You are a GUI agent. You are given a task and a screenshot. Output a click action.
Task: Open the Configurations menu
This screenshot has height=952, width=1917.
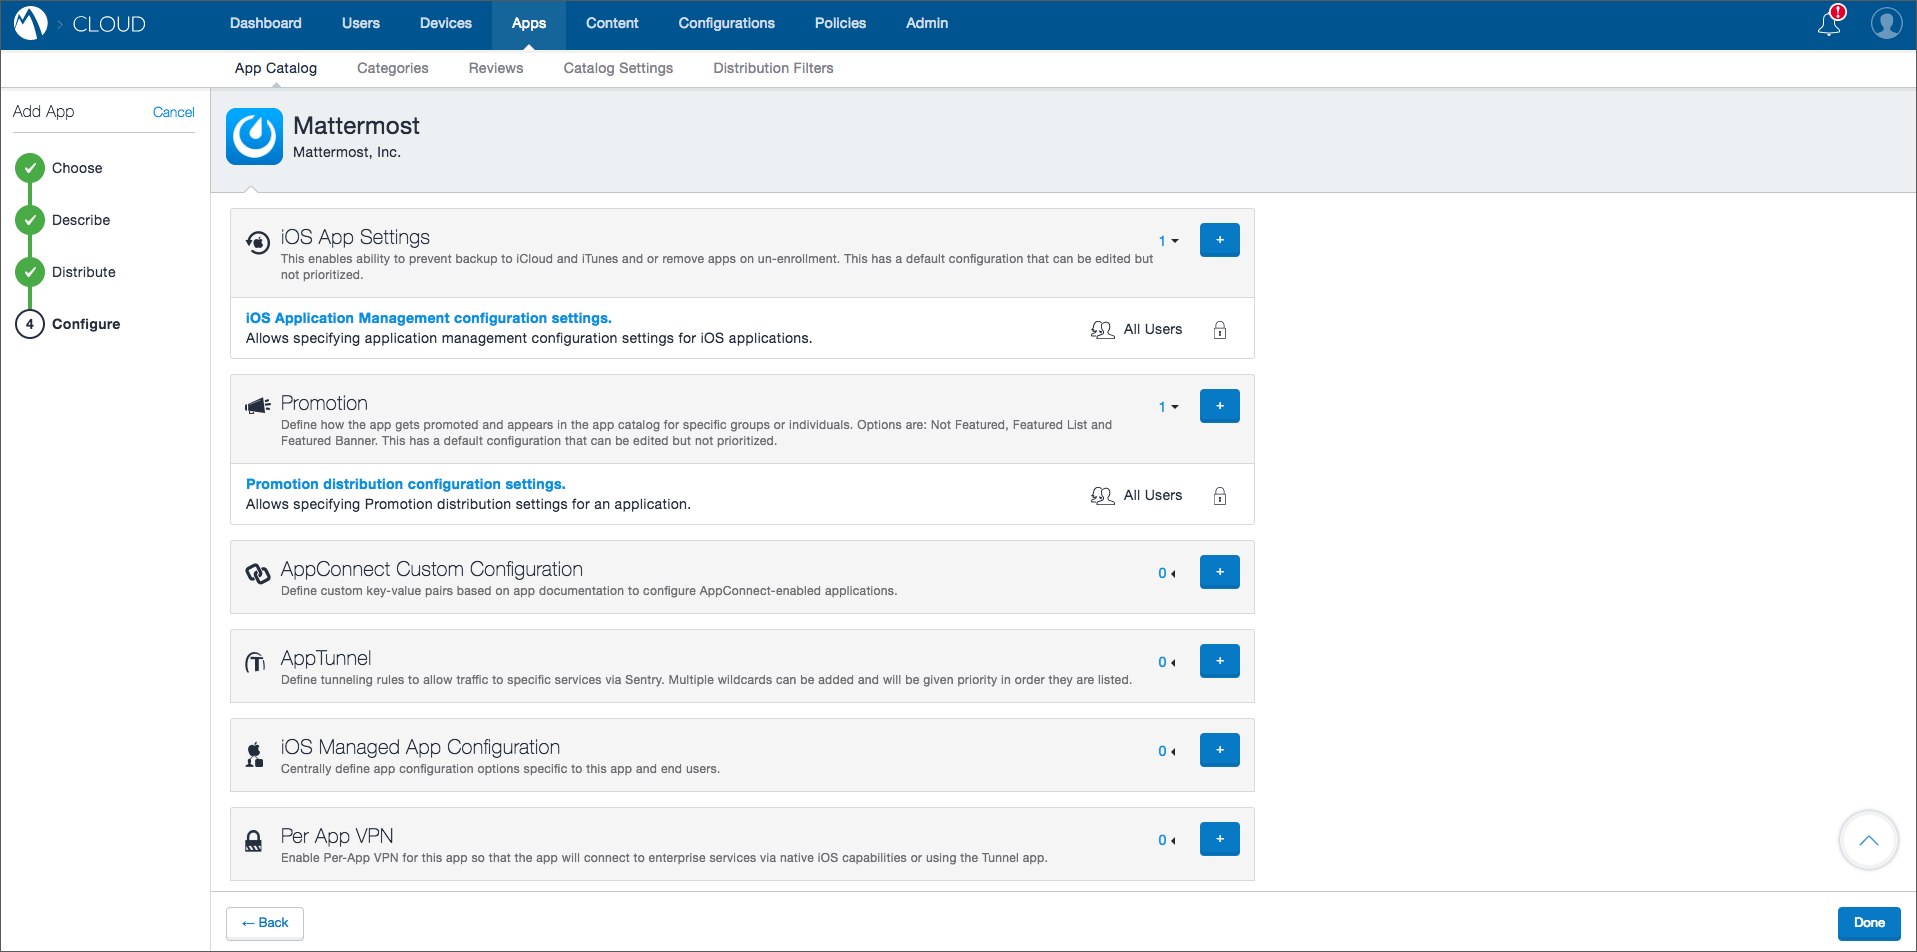727,23
